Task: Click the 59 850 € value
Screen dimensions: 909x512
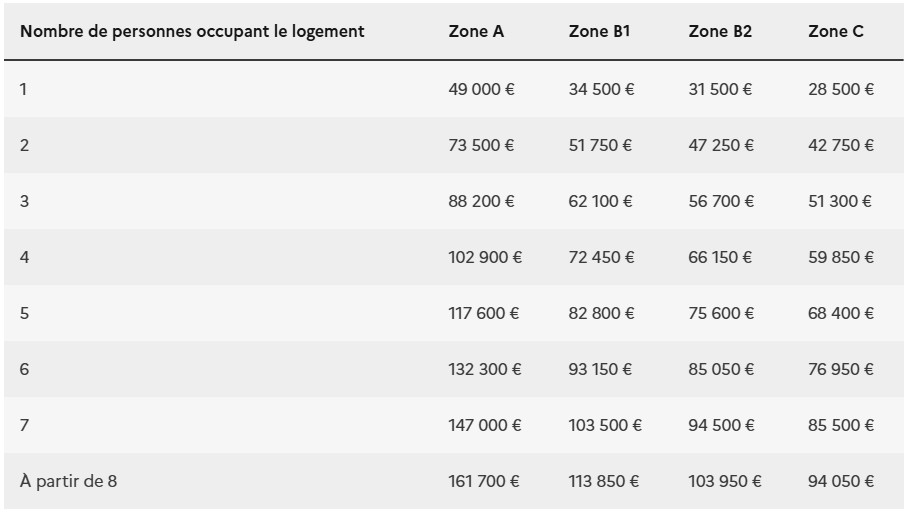Action: pyautogui.click(x=841, y=257)
